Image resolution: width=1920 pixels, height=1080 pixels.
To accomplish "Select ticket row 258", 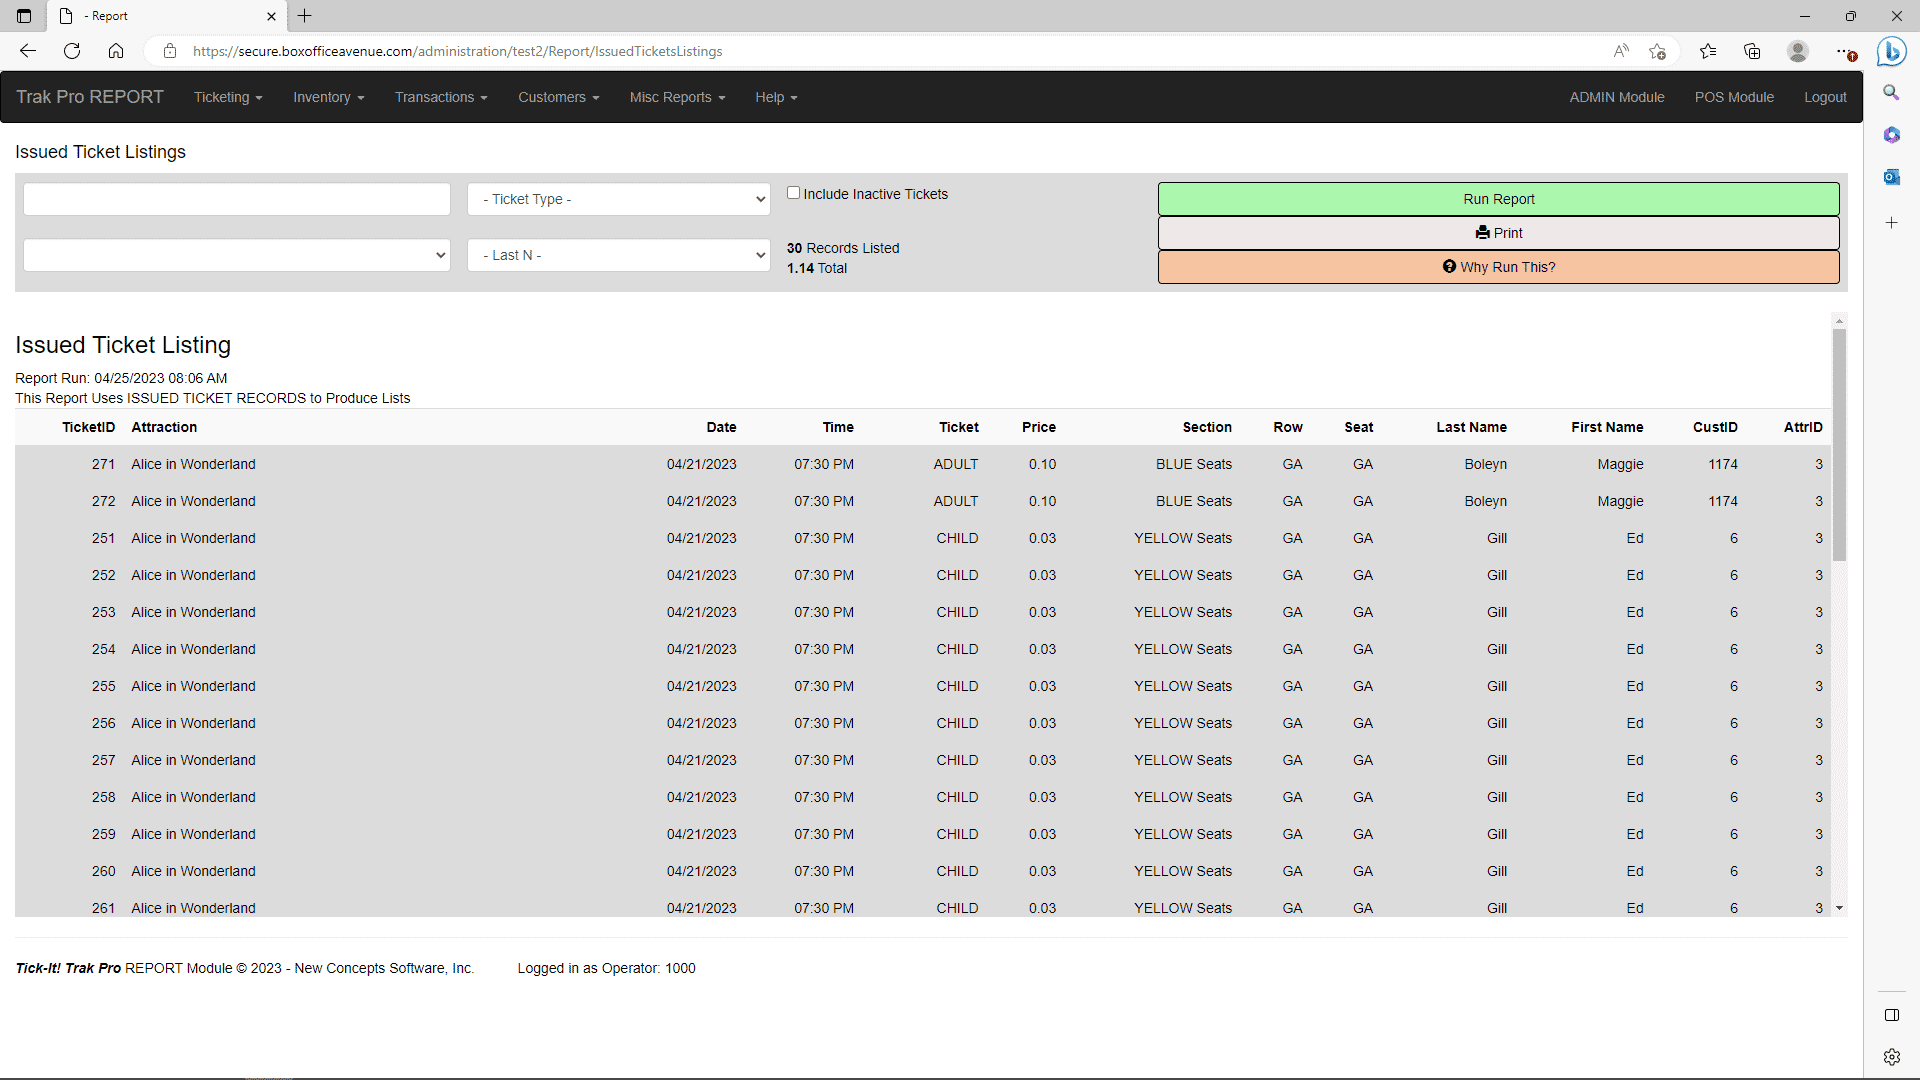I will [922, 797].
